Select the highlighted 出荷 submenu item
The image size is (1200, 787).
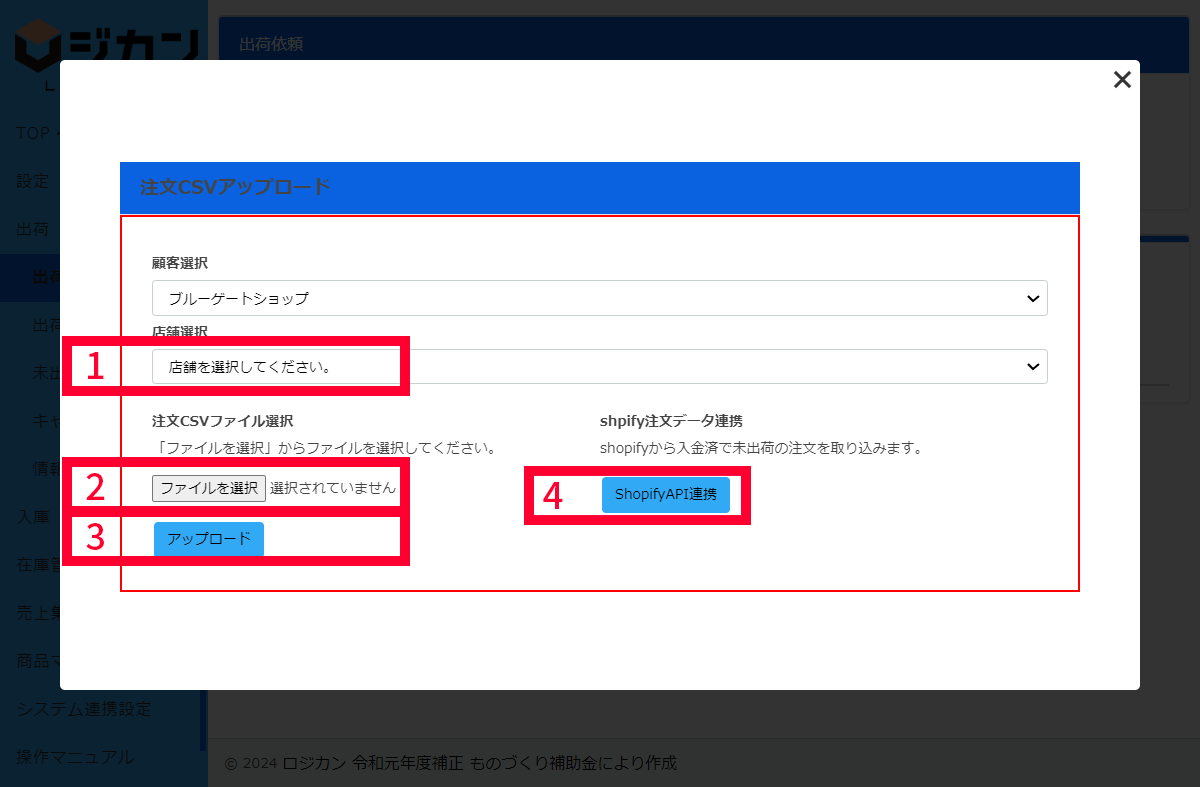pyautogui.click(x=46, y=277)
